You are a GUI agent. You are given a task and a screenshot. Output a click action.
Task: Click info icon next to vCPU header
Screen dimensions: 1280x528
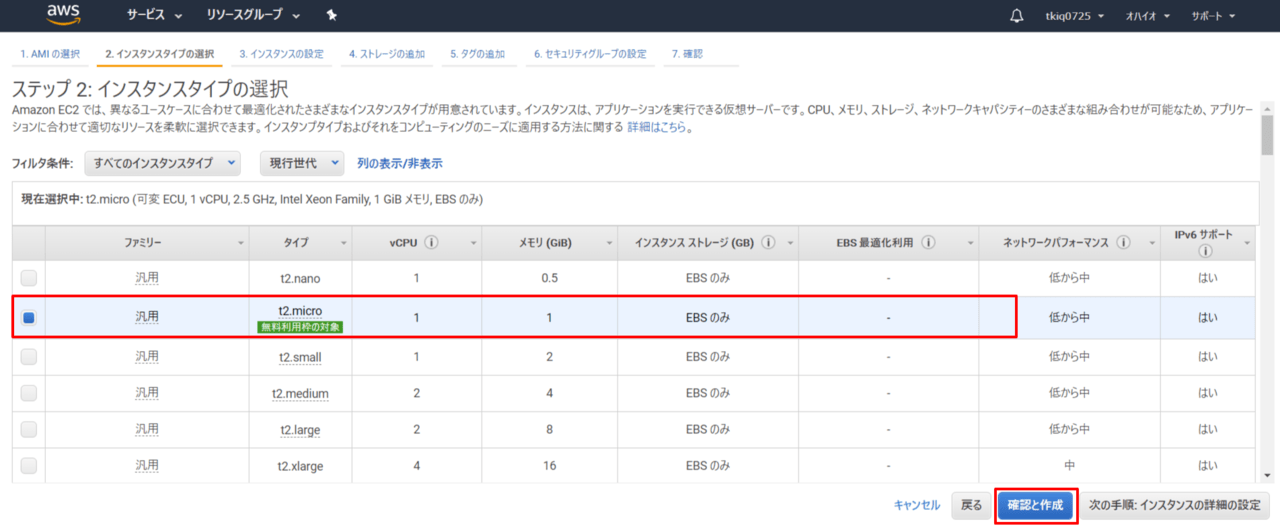pyautogui.click(x=432, y=243)
